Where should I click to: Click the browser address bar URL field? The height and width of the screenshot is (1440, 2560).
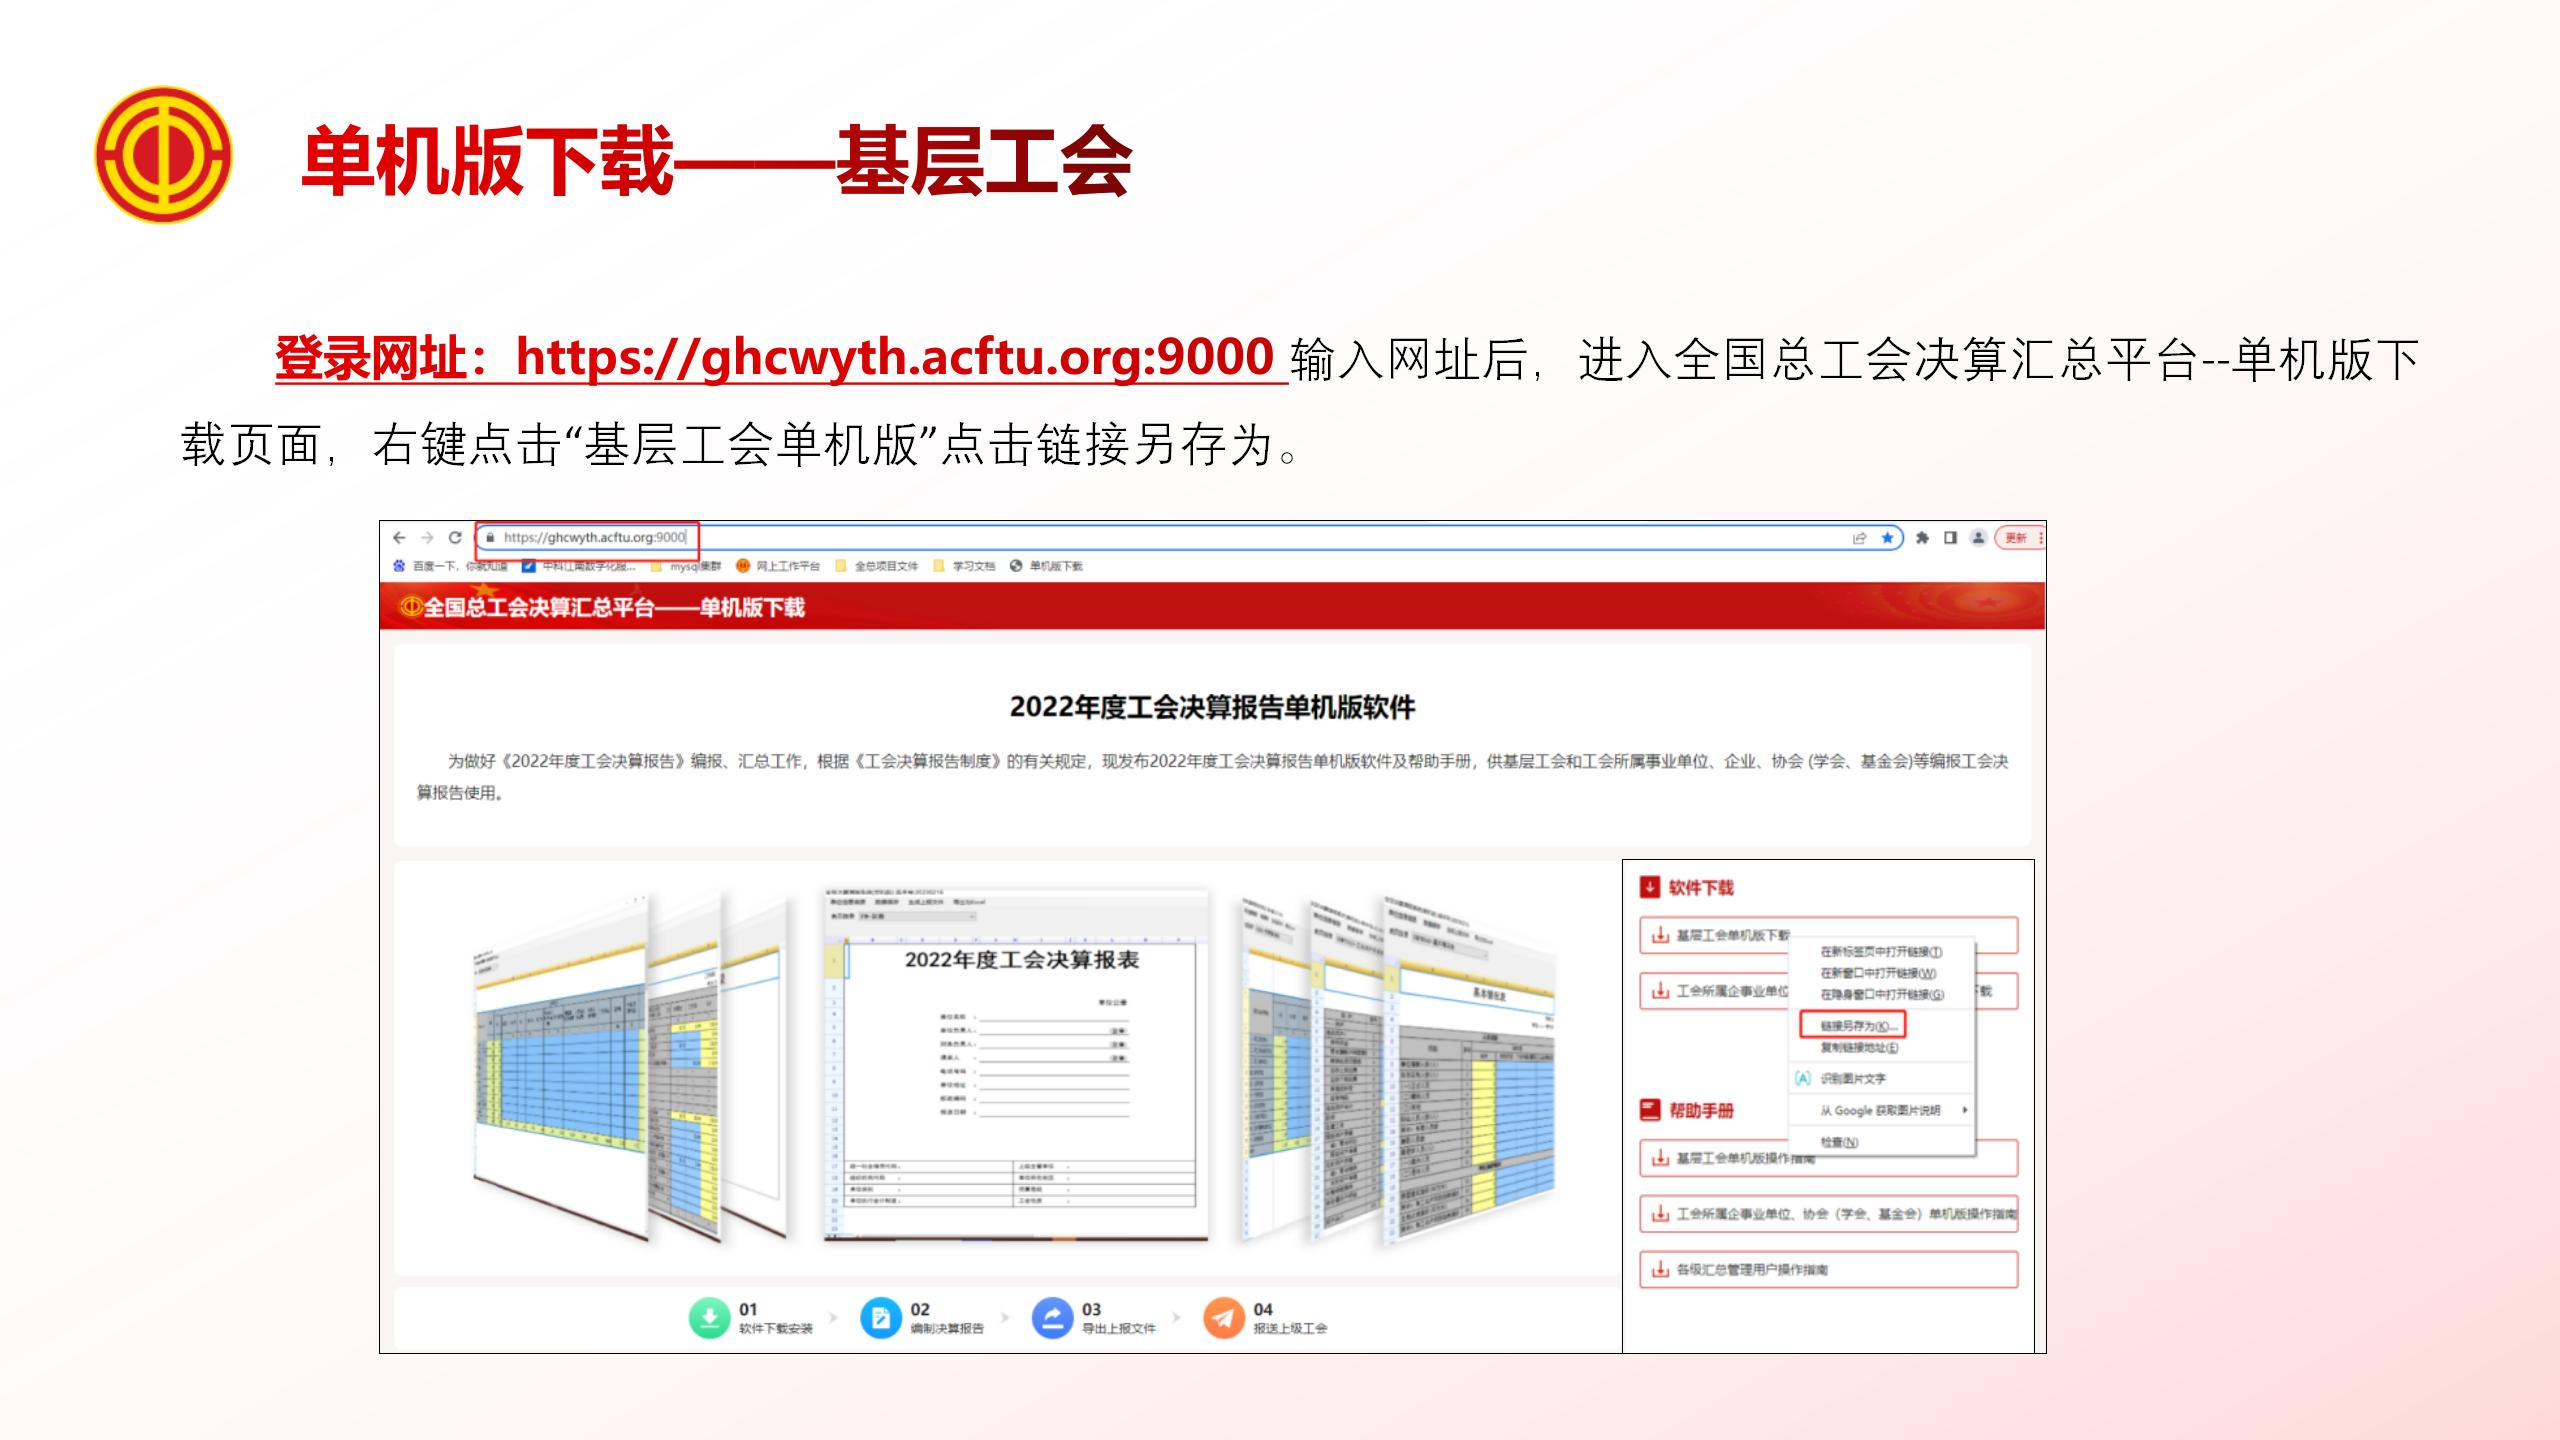pos(595,538)
